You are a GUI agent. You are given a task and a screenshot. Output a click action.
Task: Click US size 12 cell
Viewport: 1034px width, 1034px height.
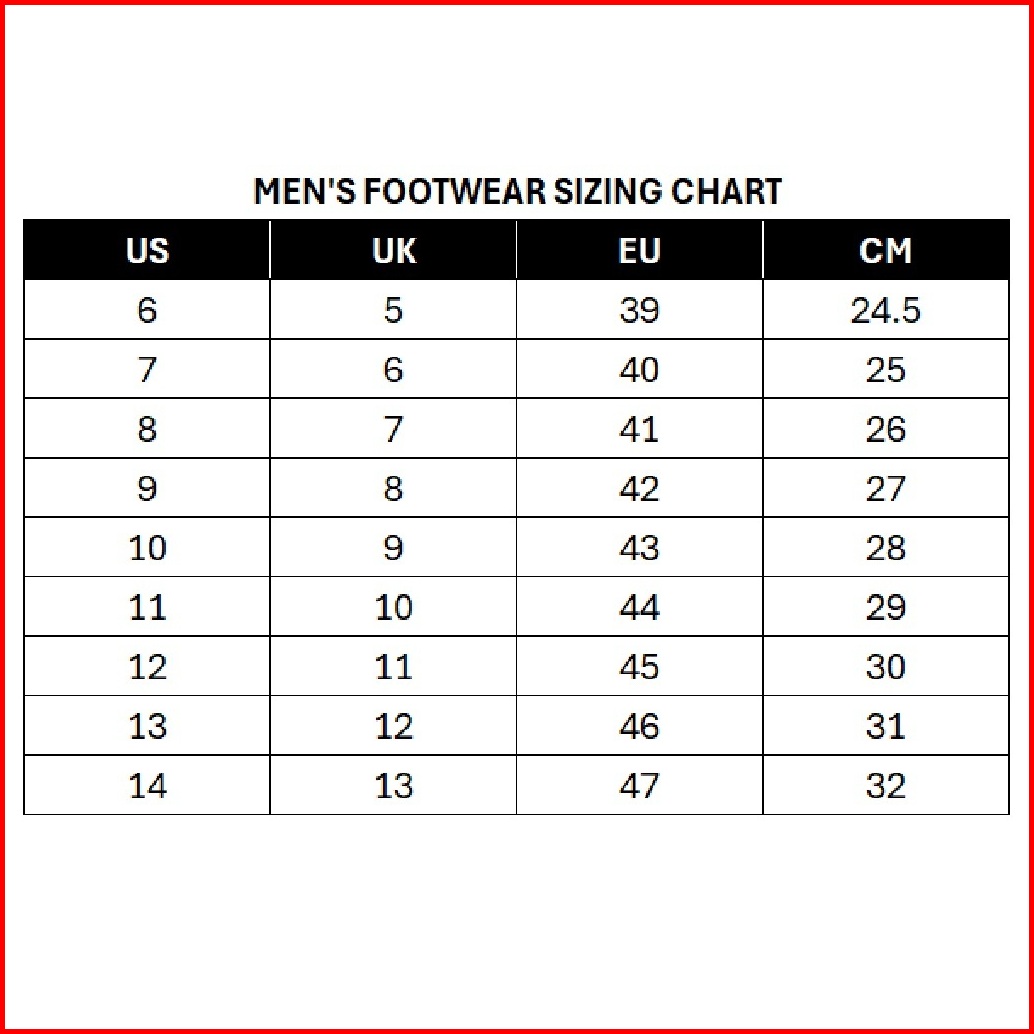pyautogui.click(x=147, y=667)
